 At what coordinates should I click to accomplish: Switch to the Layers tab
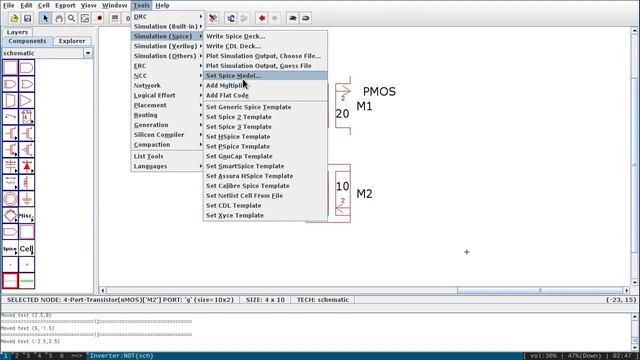[17, 32]
